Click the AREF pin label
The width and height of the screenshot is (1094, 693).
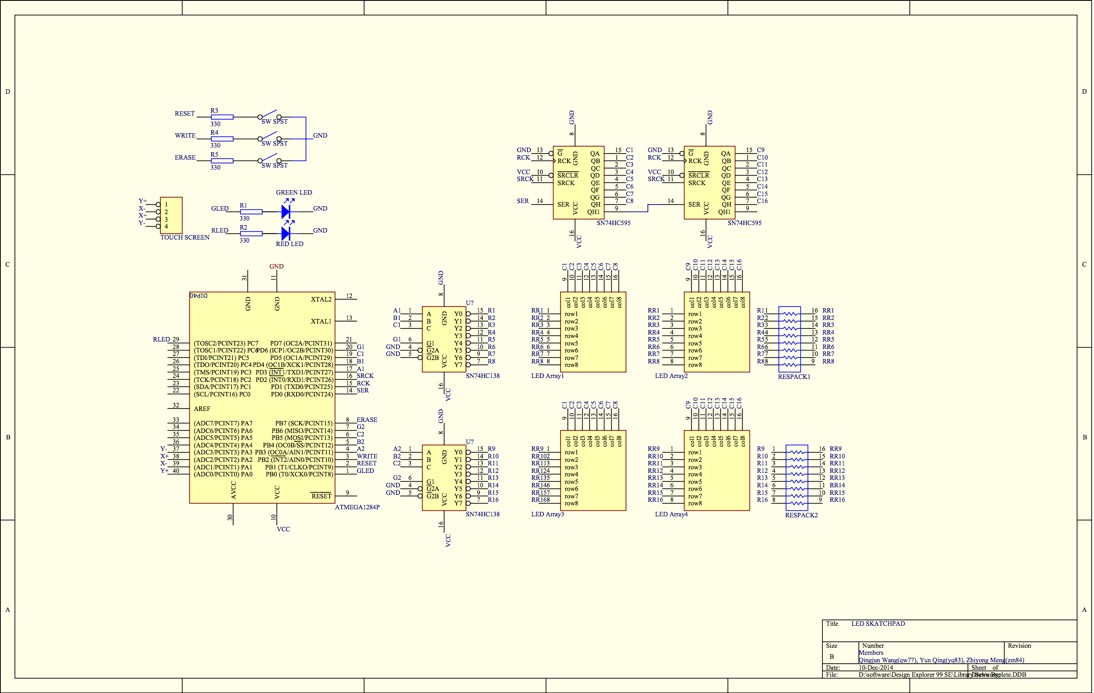[202, 409]
